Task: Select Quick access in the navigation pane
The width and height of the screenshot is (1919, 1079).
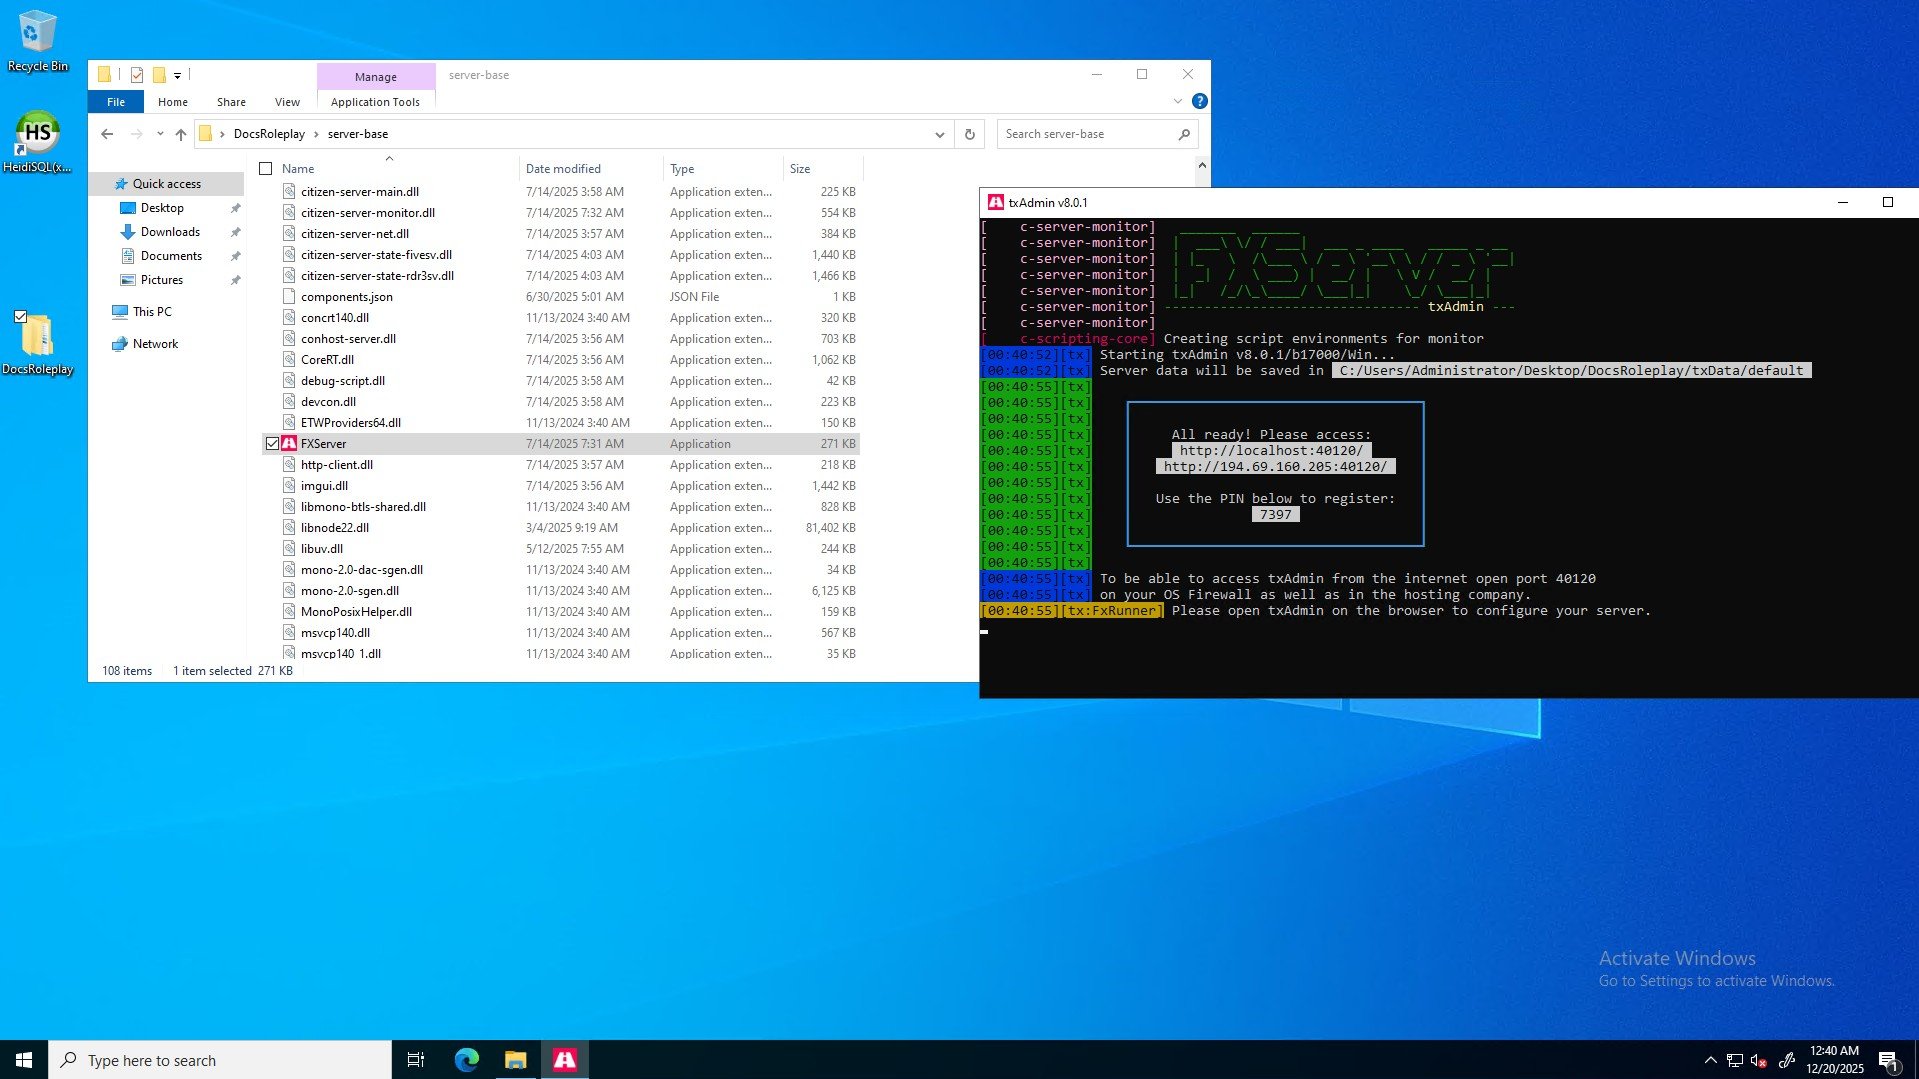Action: [x=166, y=184]
